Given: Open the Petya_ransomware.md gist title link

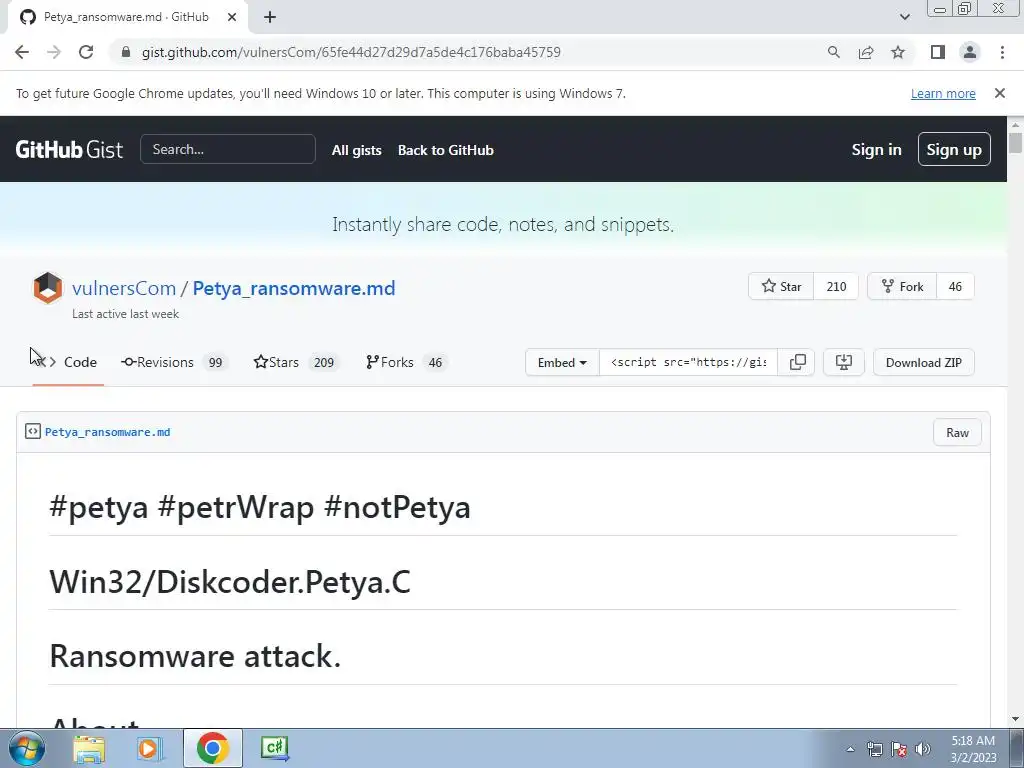Looking at the screenshot, I should tap(294, 288).
